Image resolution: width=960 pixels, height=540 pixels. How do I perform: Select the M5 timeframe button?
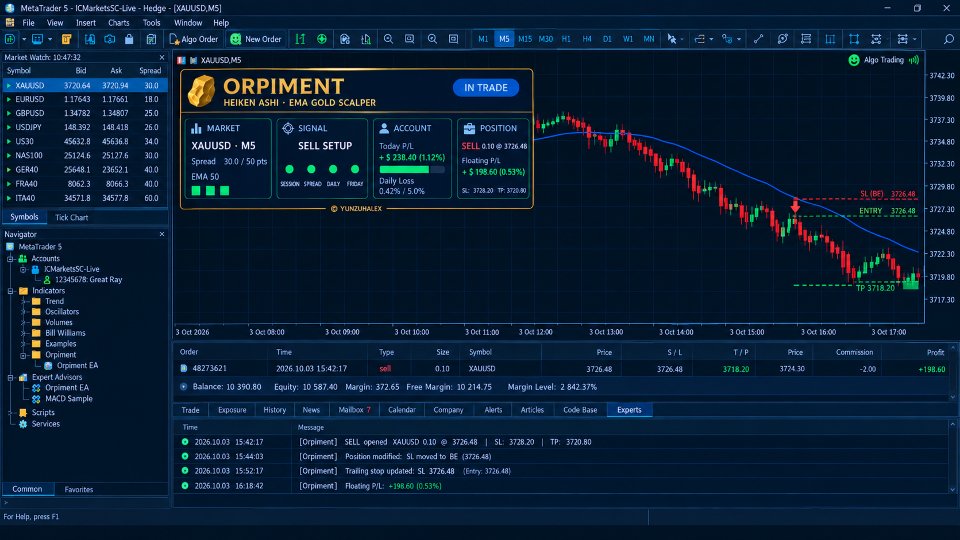(x=504, y=39)
